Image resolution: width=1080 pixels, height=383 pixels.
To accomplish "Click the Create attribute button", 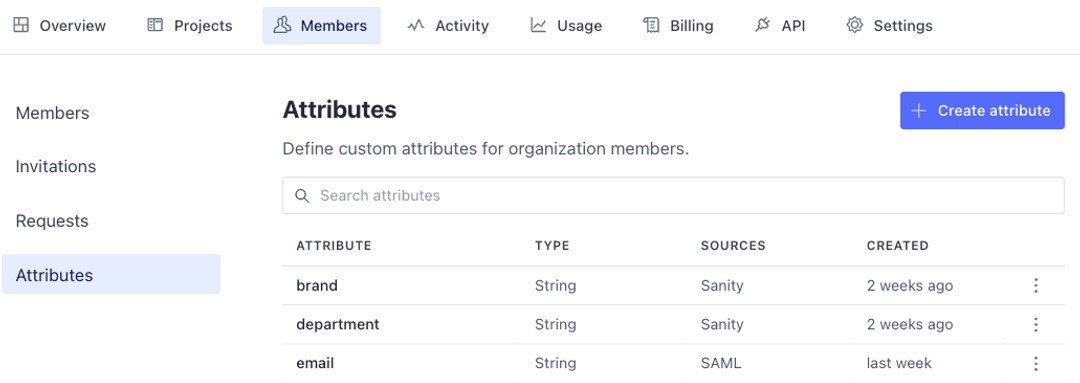I will (982, 111).
